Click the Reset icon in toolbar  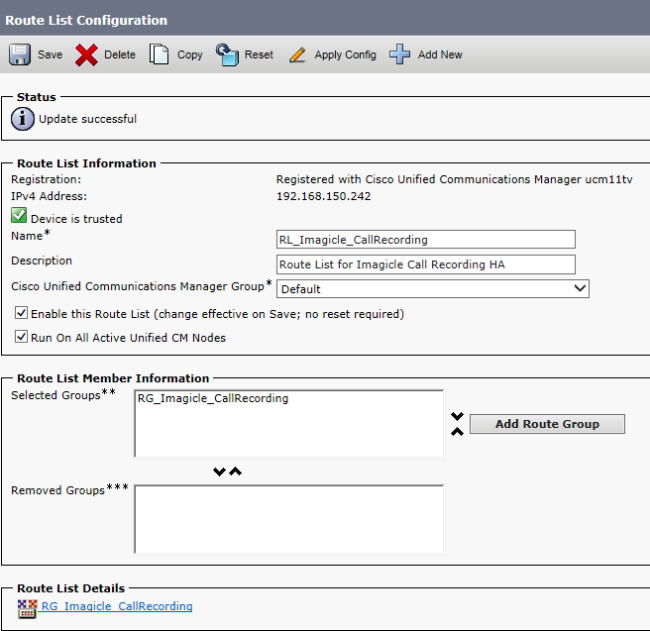227,54
